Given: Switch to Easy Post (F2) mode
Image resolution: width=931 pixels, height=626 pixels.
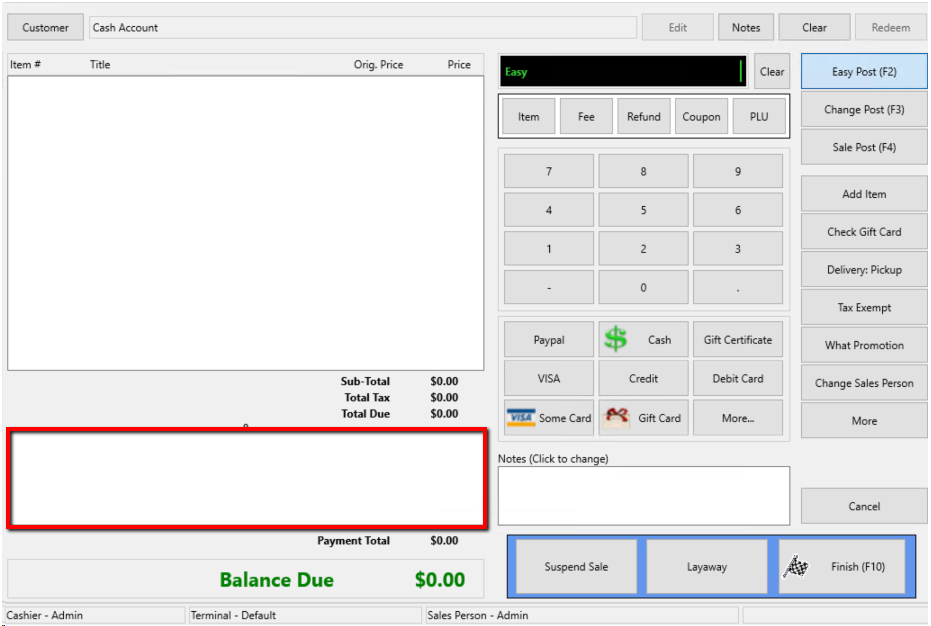Looking at the screenshot, I should pyautogui.click(x=864, y=72).
